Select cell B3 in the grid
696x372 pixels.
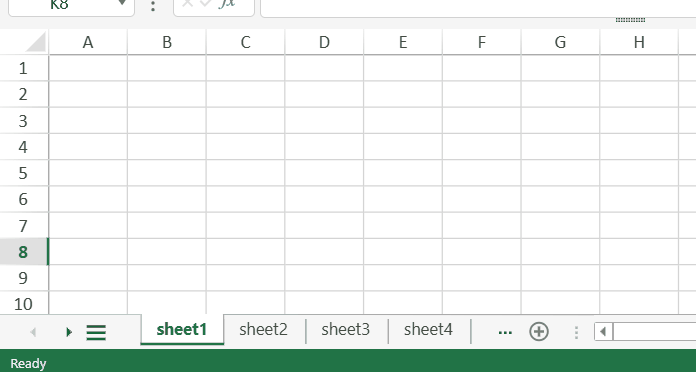[x=167, y=121]
